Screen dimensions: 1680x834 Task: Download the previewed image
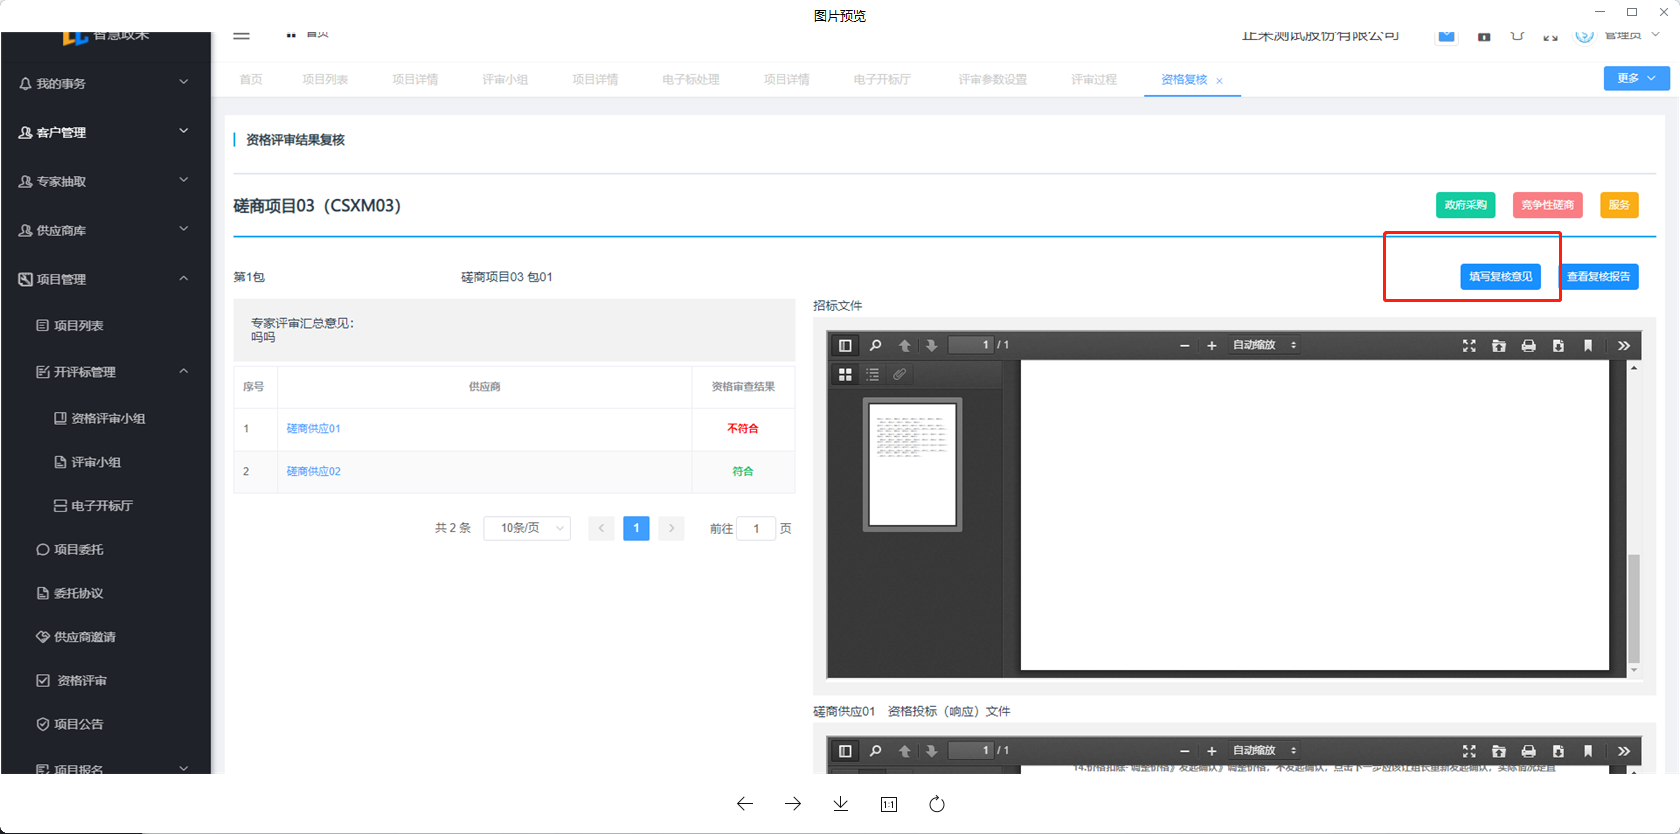[841, 804]
